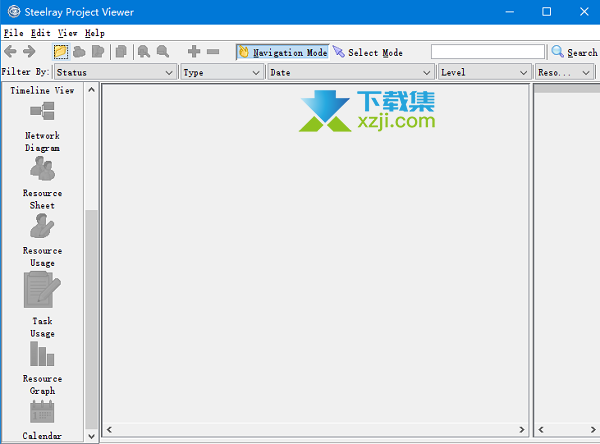Click sidebar scroll up arrow
600x444 pixels.
tap(91, 90)
